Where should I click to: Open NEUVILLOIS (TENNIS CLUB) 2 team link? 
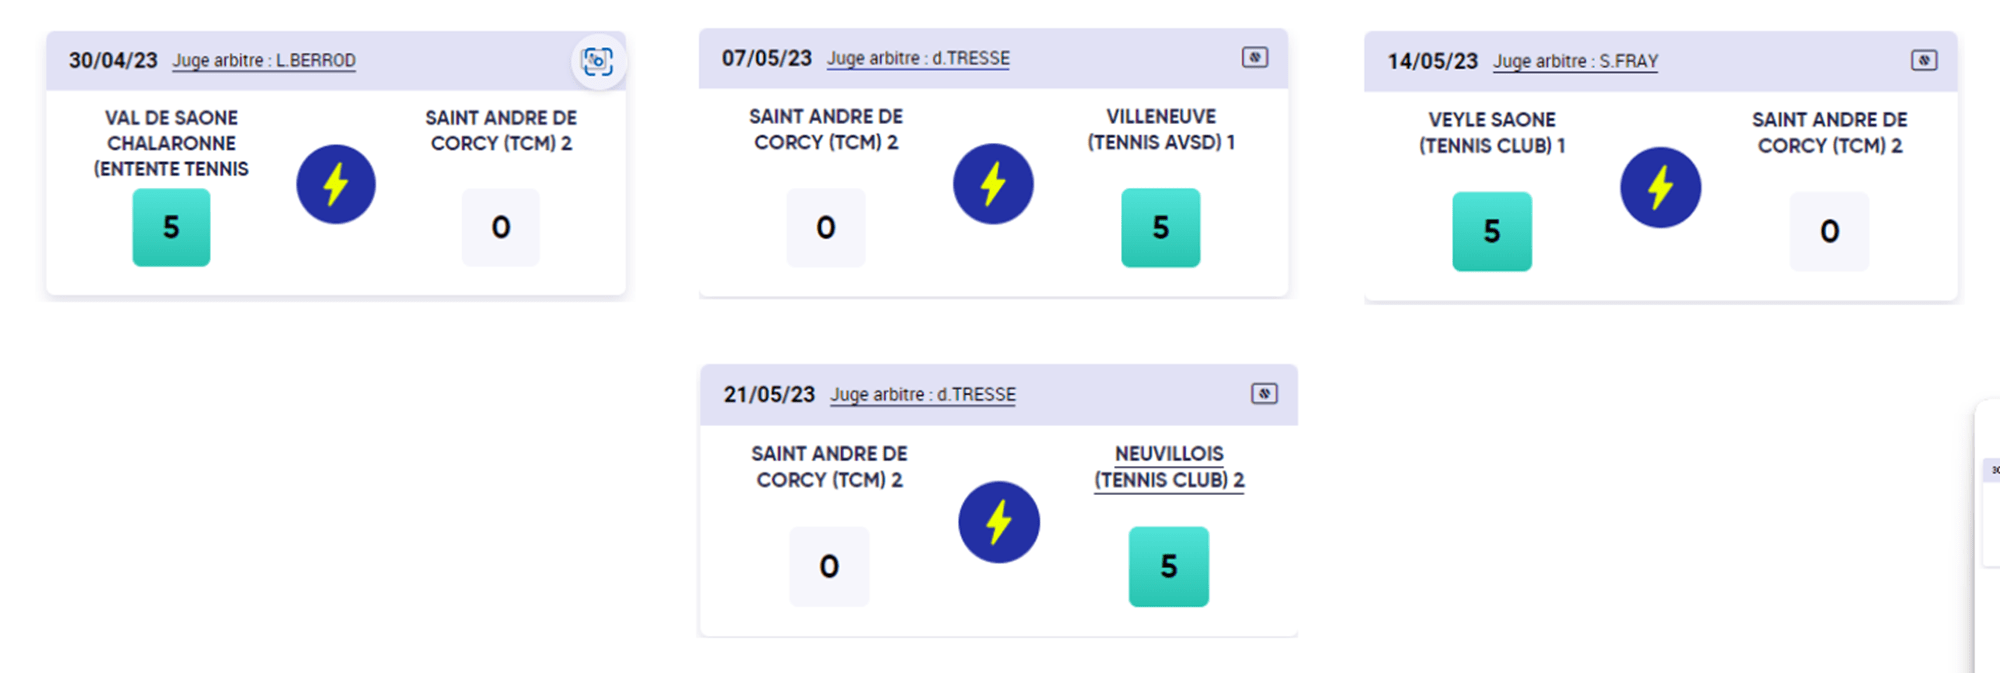[1169, 467]
